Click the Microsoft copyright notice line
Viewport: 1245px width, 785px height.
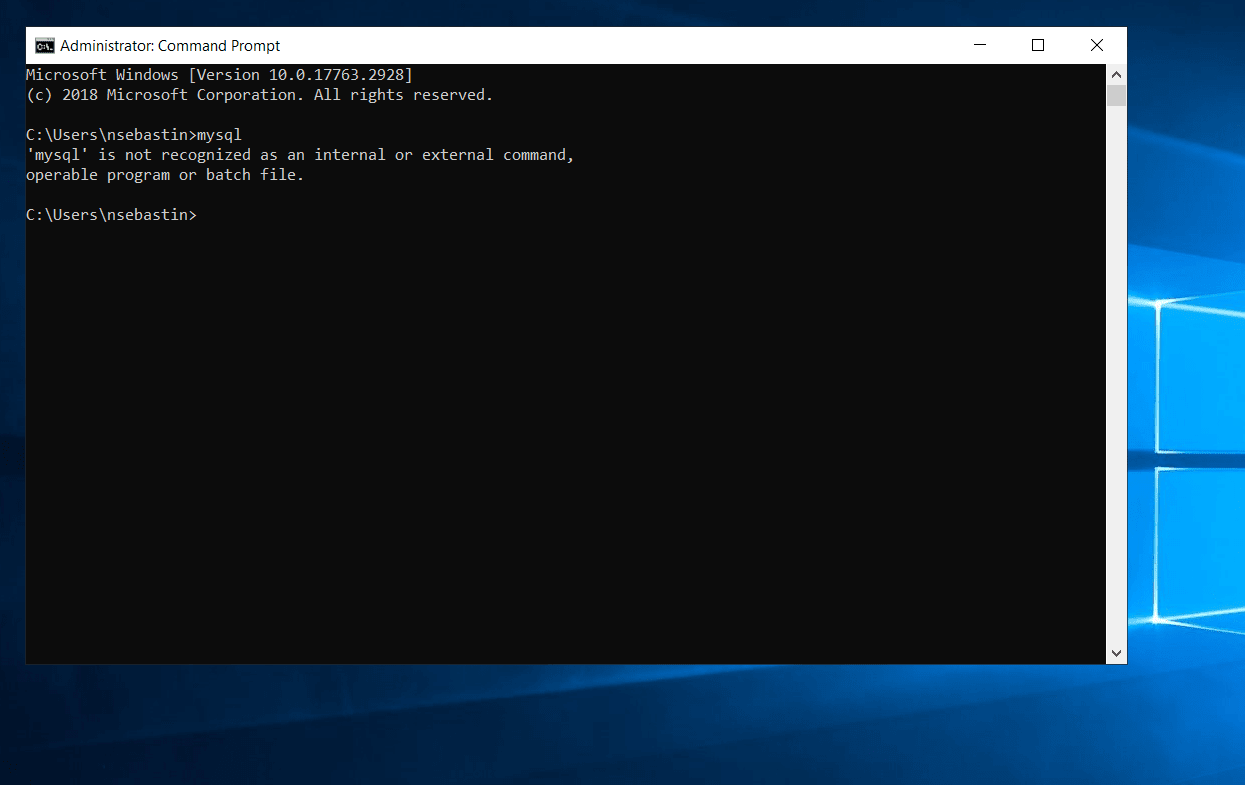pos(258,94)
